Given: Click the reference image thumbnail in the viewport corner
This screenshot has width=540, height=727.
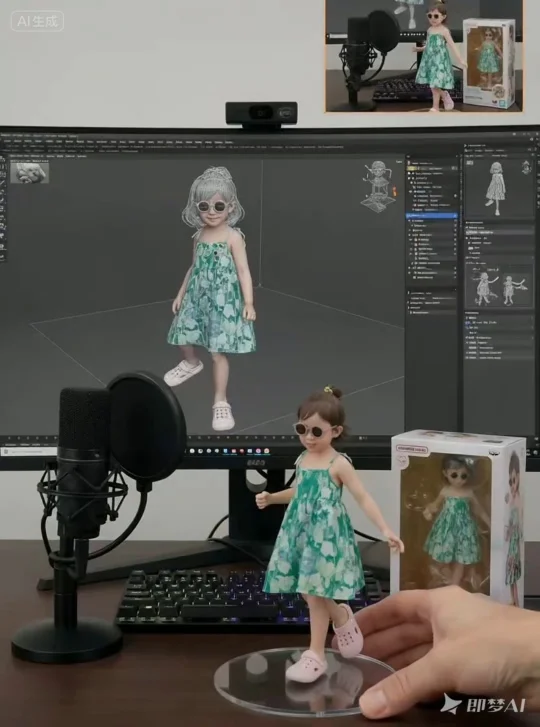Looking at the screenshot, I should pyautogui.click(x=29, y=172).
